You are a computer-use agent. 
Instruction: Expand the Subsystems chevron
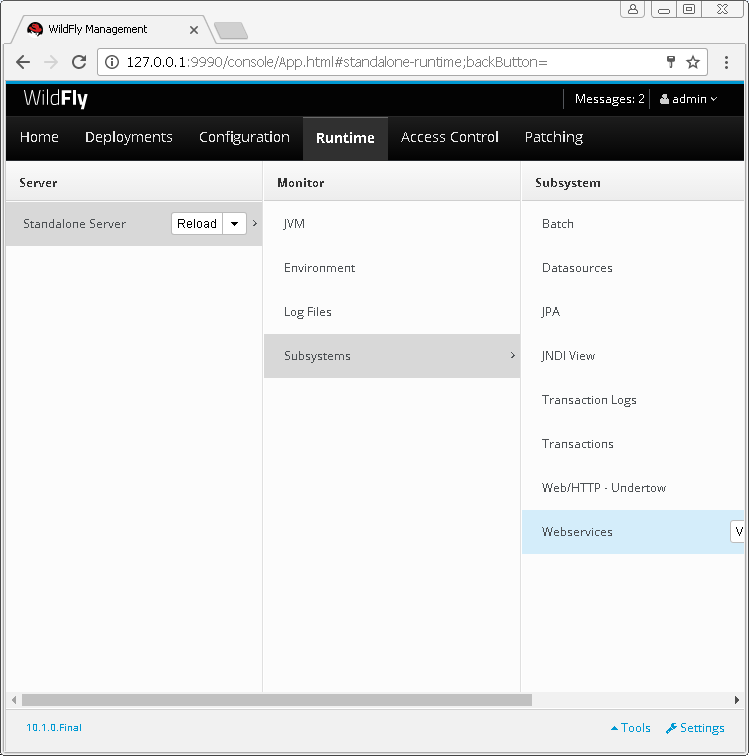(513, 355)
